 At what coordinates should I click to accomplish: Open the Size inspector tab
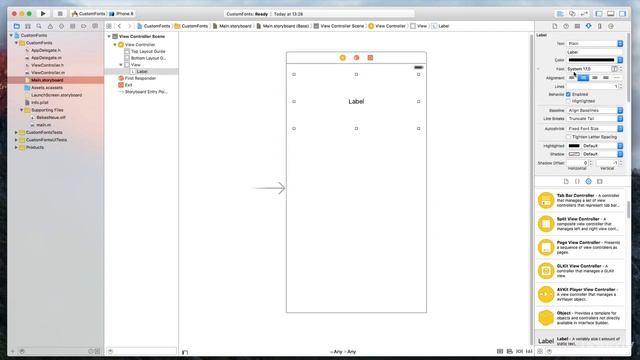tap(600, 26)
